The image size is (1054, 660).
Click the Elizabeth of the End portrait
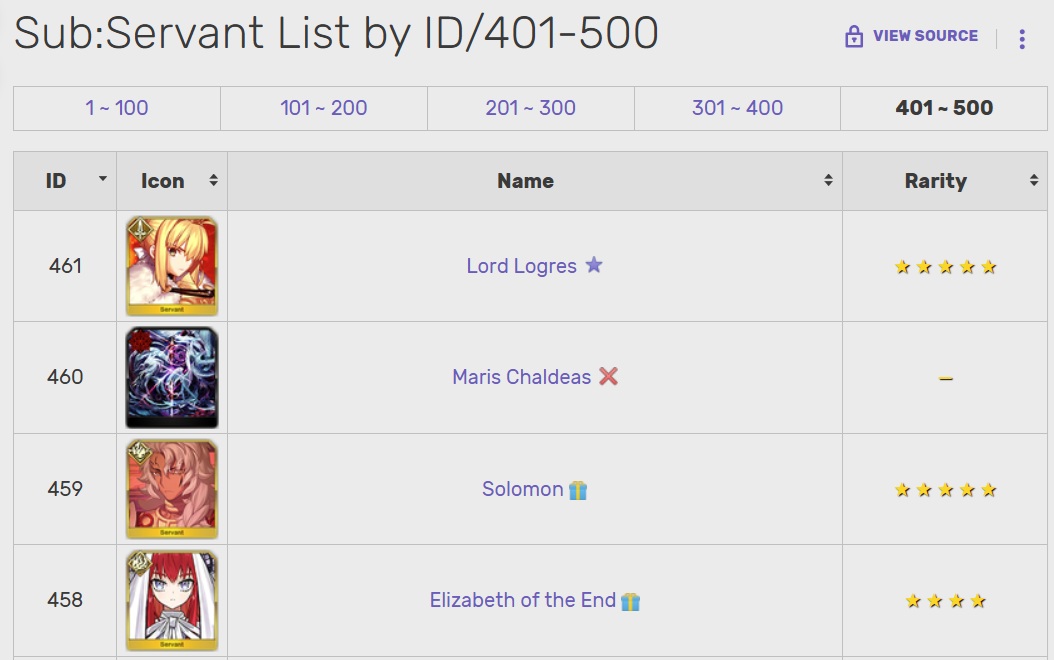point(172,600)
